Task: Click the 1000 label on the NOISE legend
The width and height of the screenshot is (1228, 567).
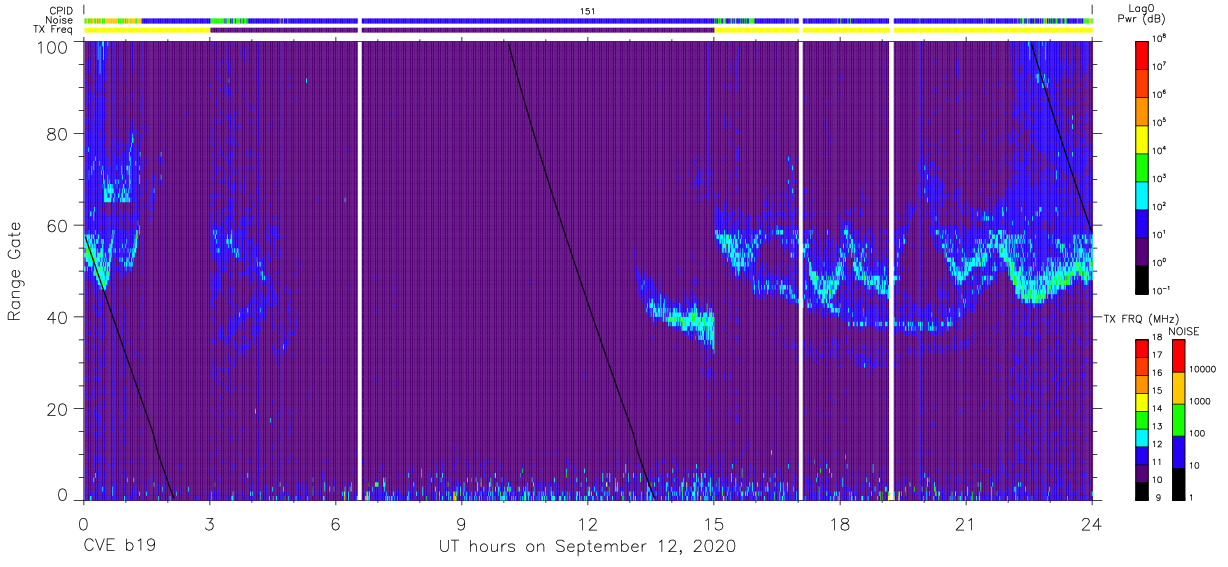Action: (1198, 401)
